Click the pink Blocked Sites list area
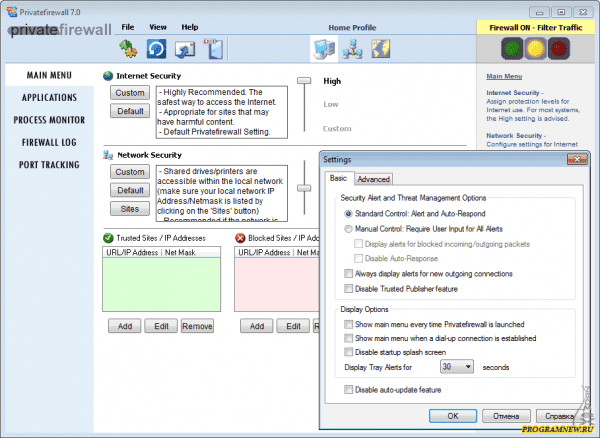 pos(277,285)
